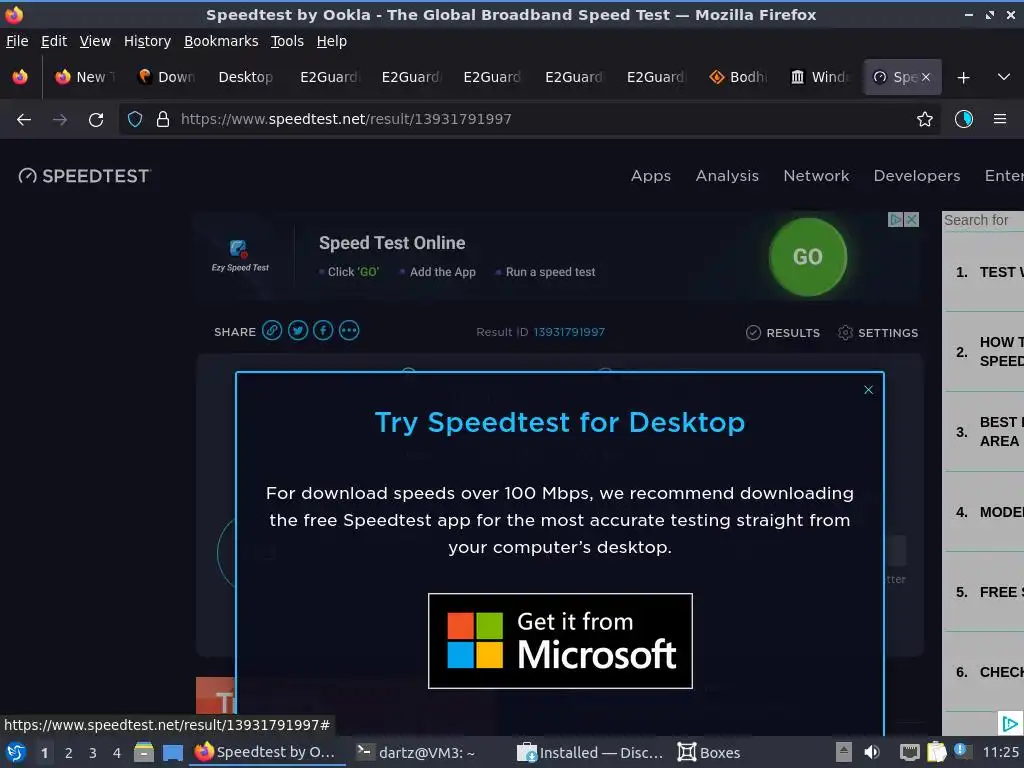The height and width of the screenshot is (768, 1024).
Task: Click the taskbar clock showing 11:25
Action: (x=1001, y=752)
